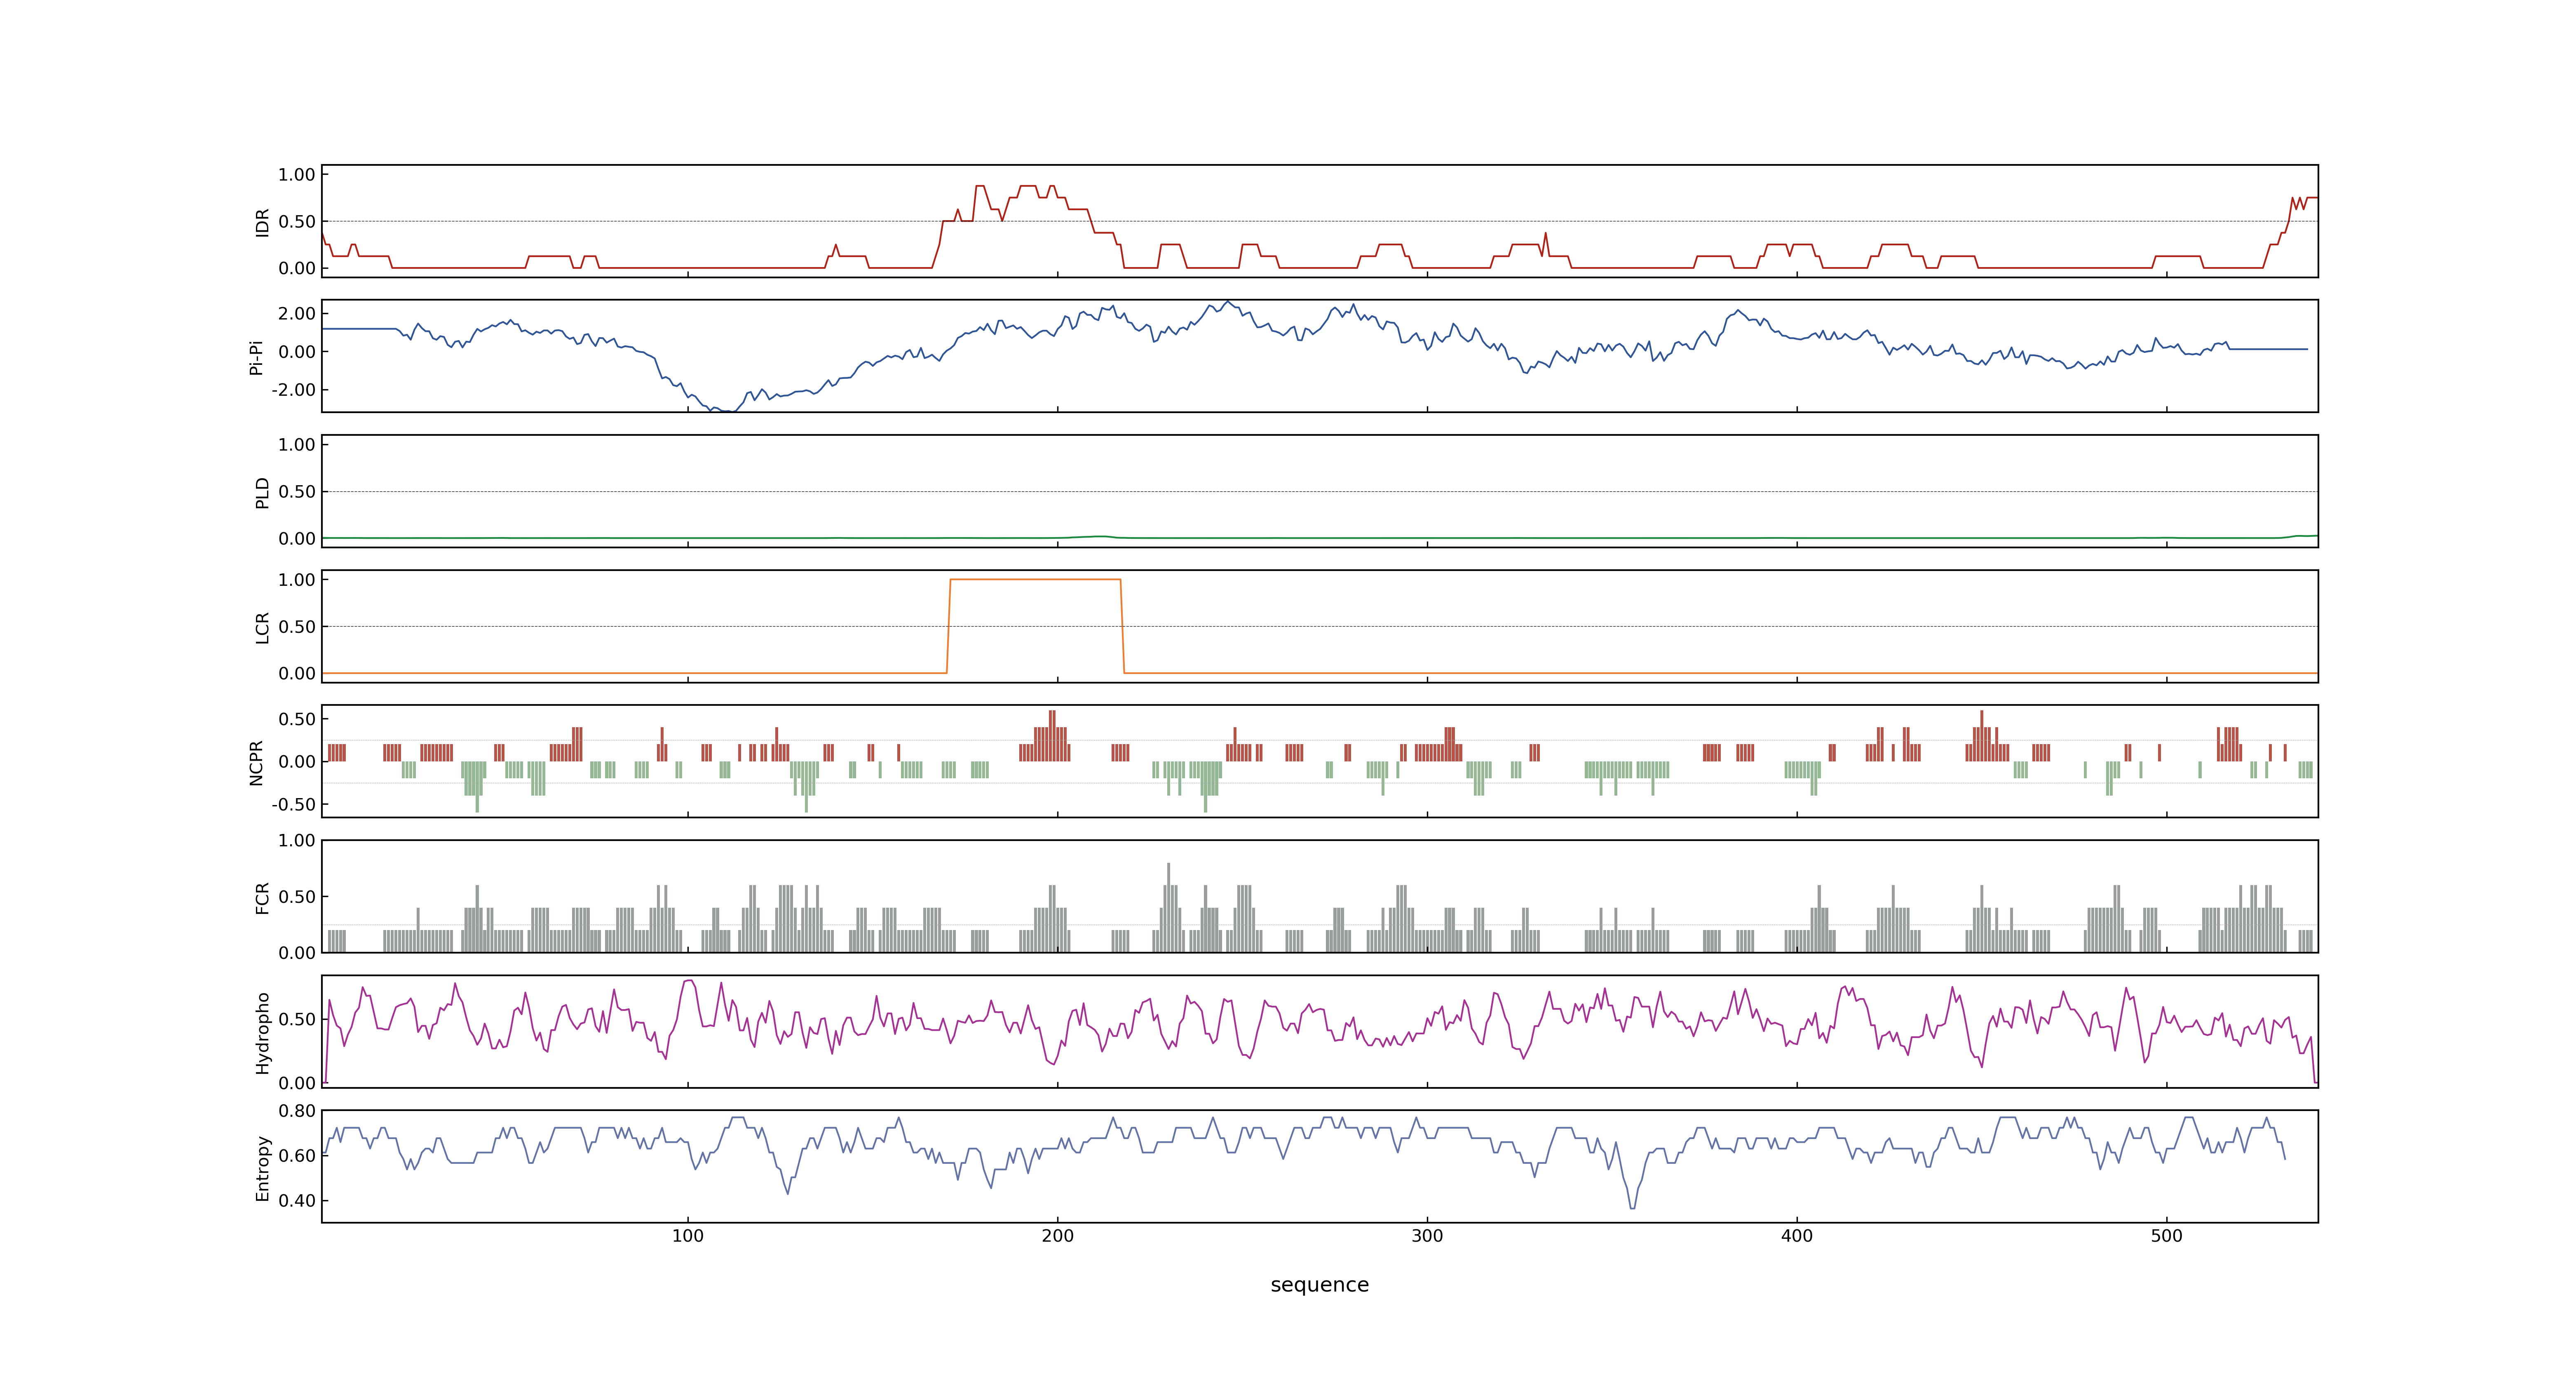Click the -2.00 tick of the Pi-Pi panel
Image resolution: width=2576 pixels, height=1374 pixels.
tap(293, 390)
